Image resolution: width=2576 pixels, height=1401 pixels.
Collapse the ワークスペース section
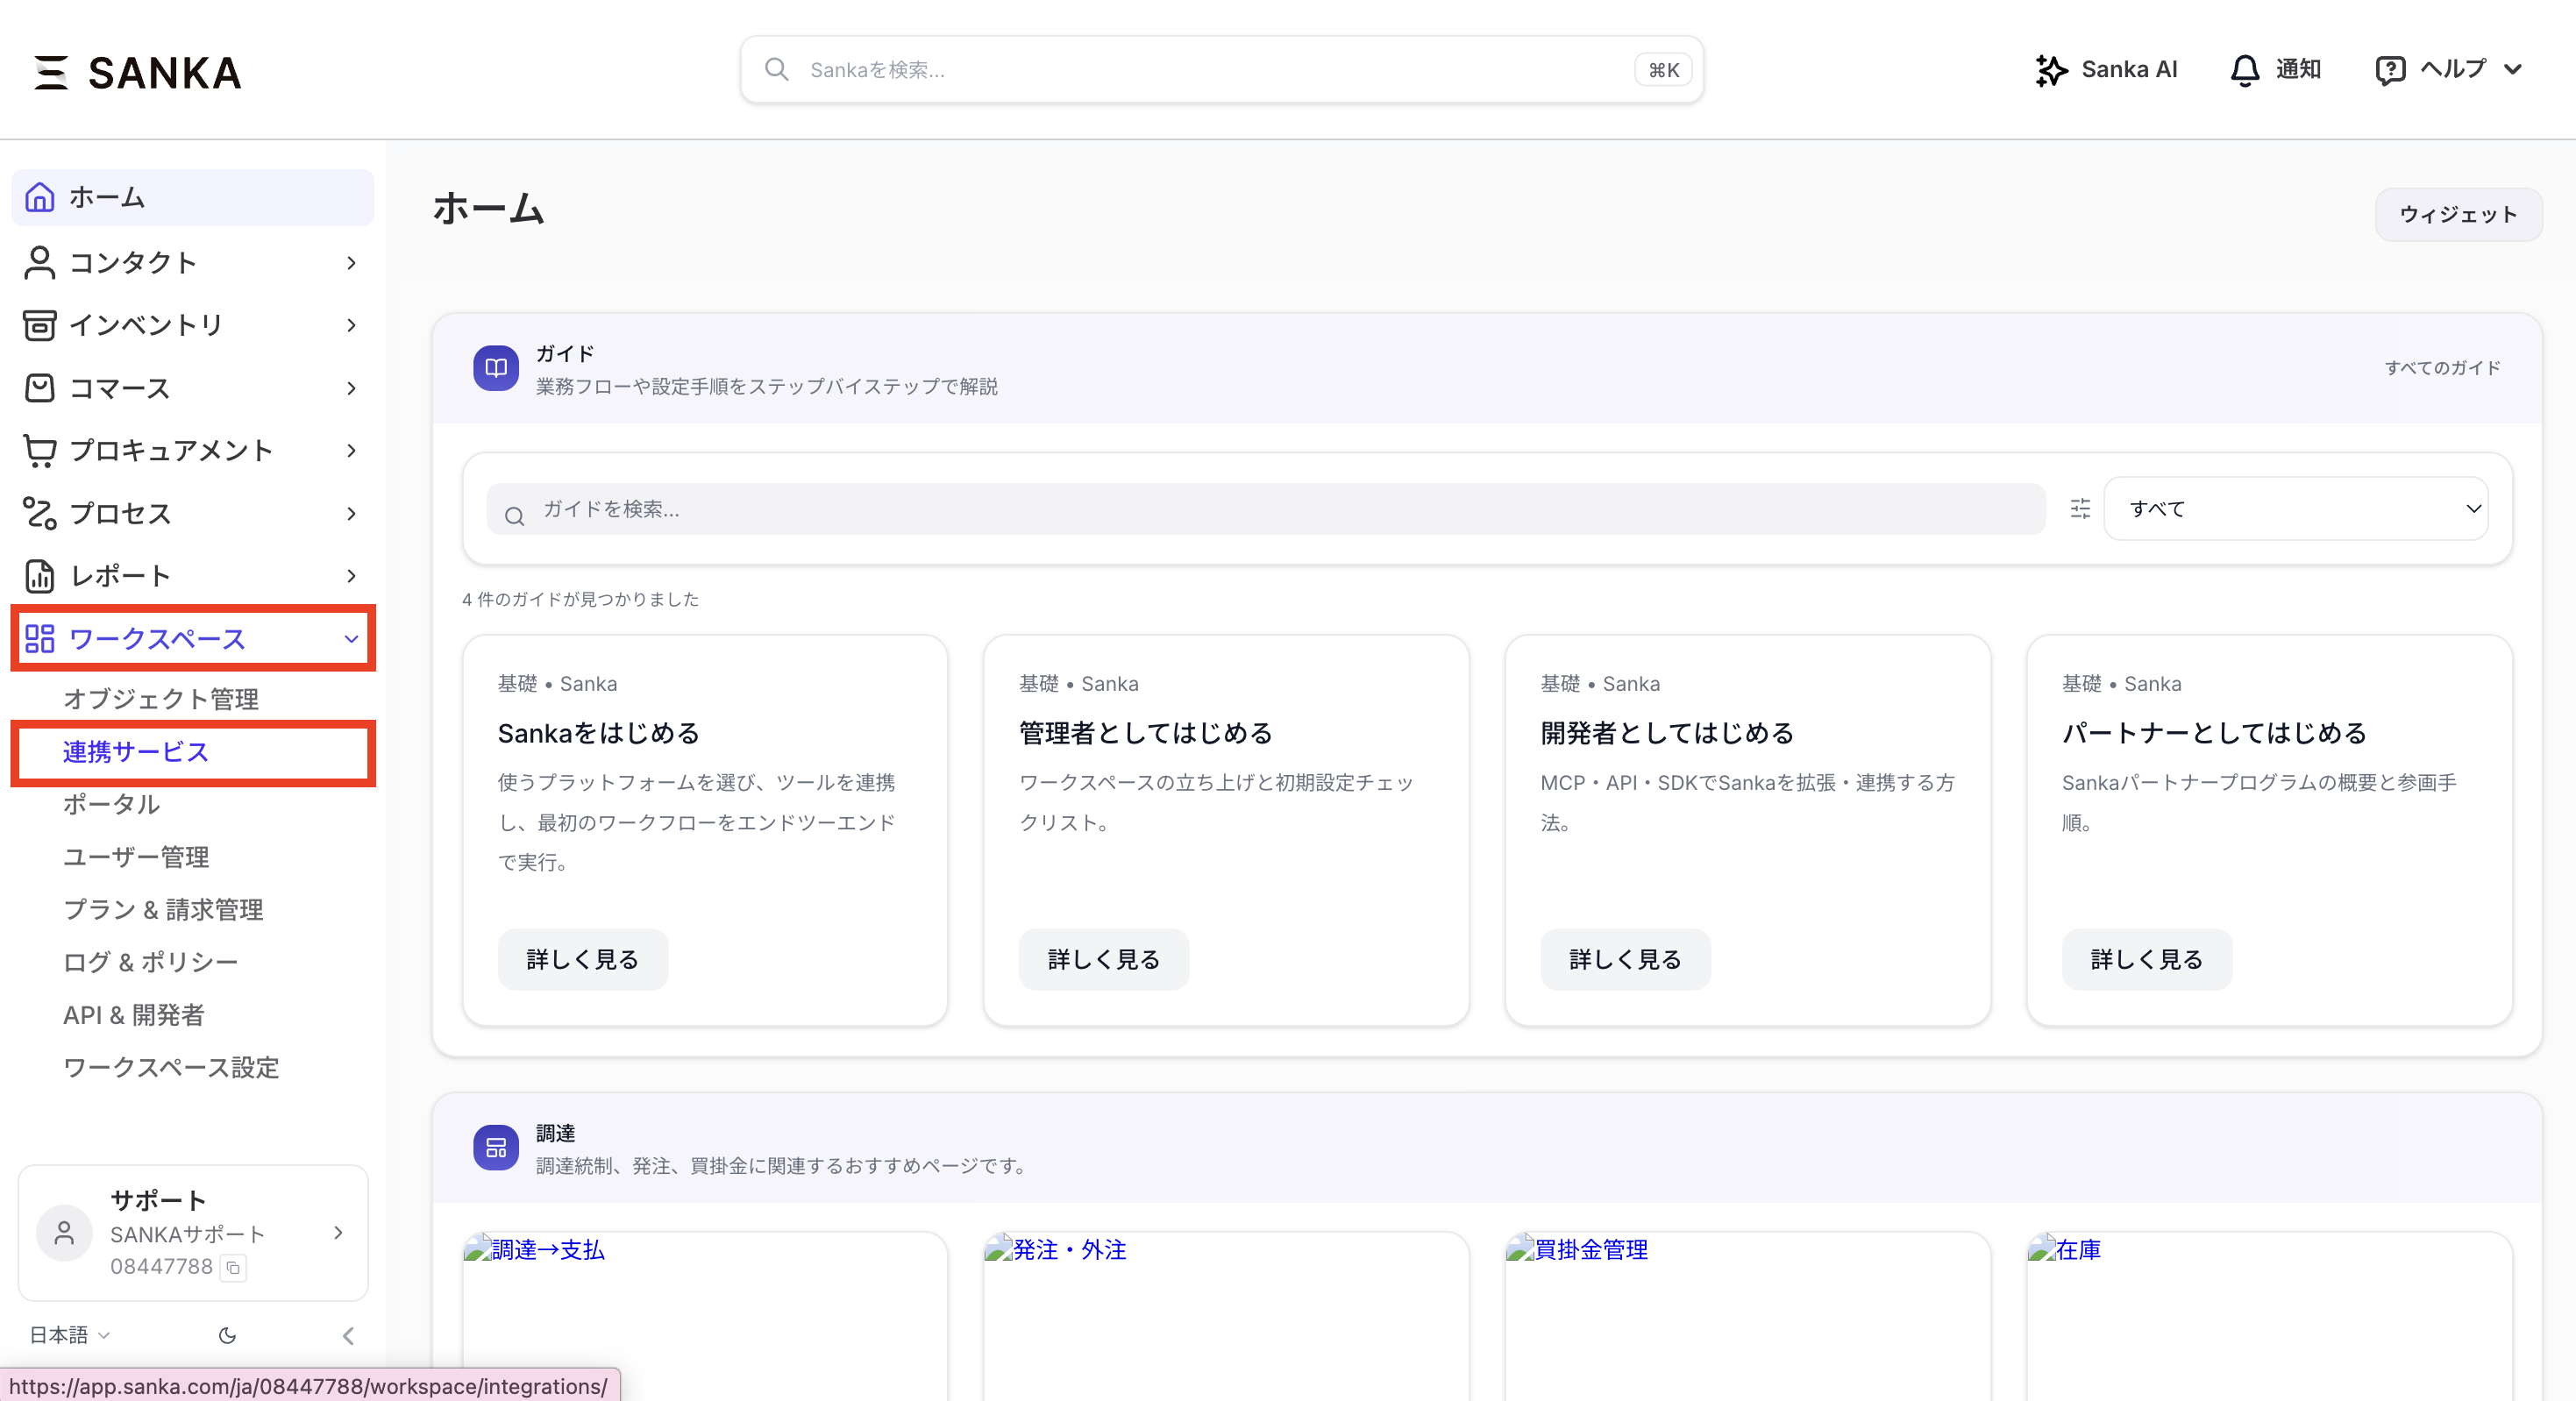tap(351, 639)
